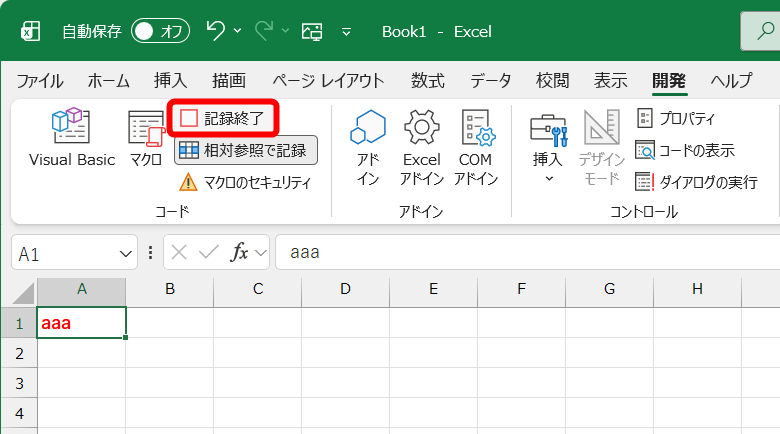Screen dimensions: 780x434
Task: Switch to the 数式 (Formulas) tab
Action: point(428,81)
